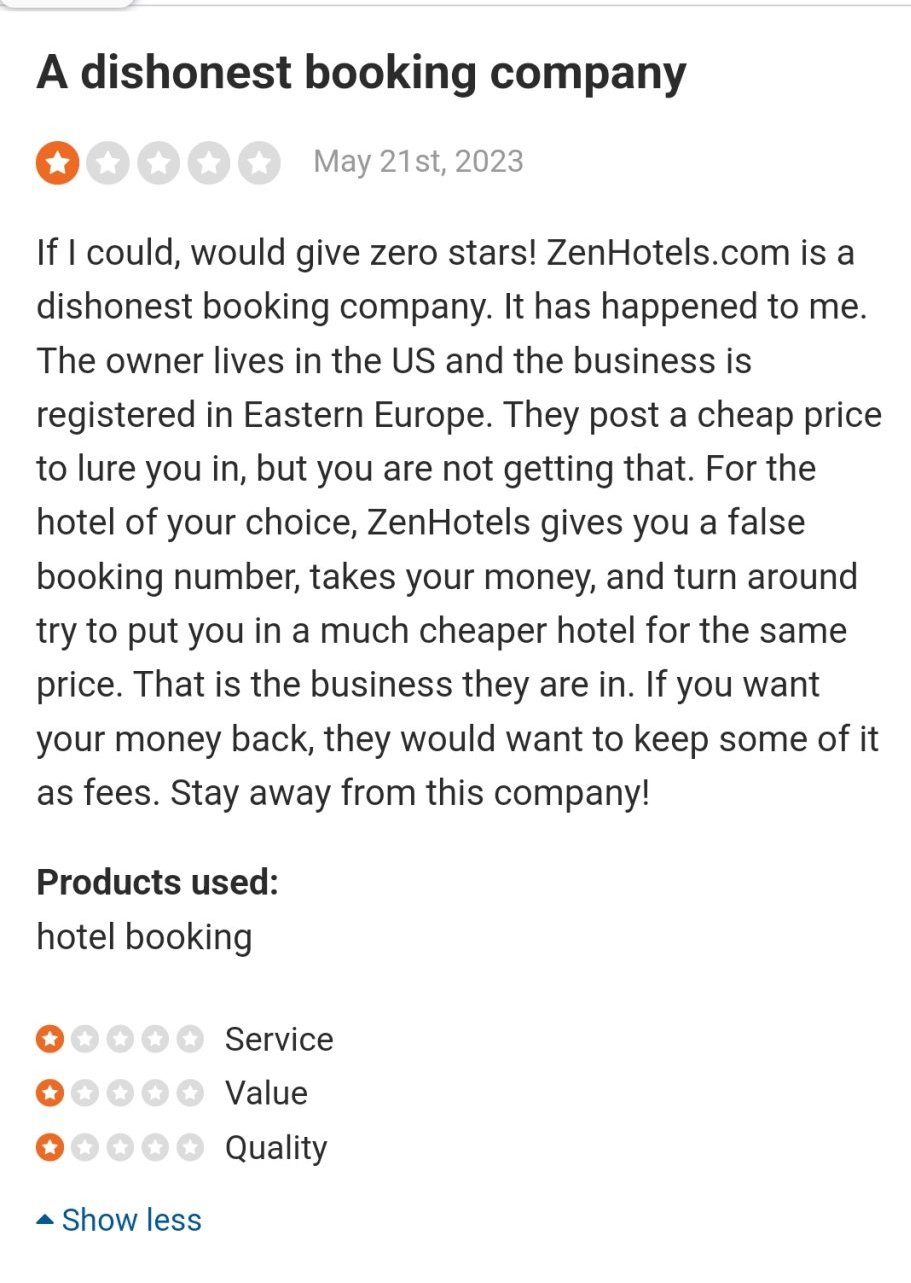Click the second star in the Value row
Image resolution: width=911 pixels, height=1283 pixels.
[84, 1093]
